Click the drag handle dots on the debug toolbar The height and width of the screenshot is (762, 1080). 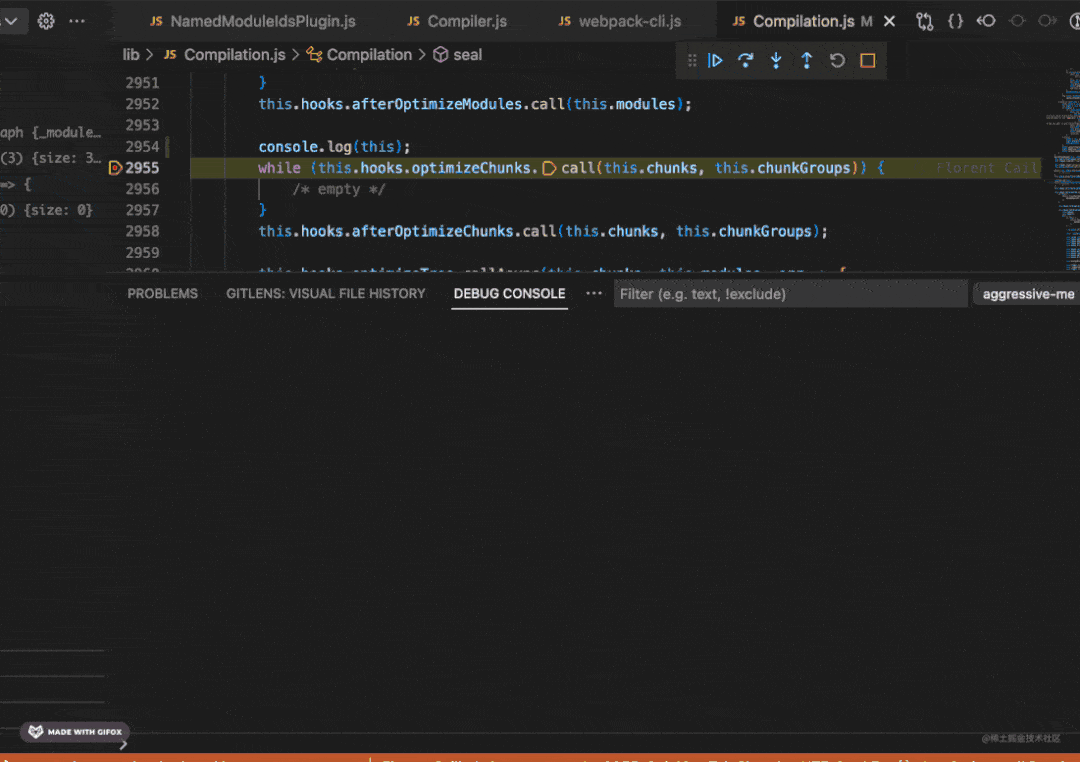691,60
